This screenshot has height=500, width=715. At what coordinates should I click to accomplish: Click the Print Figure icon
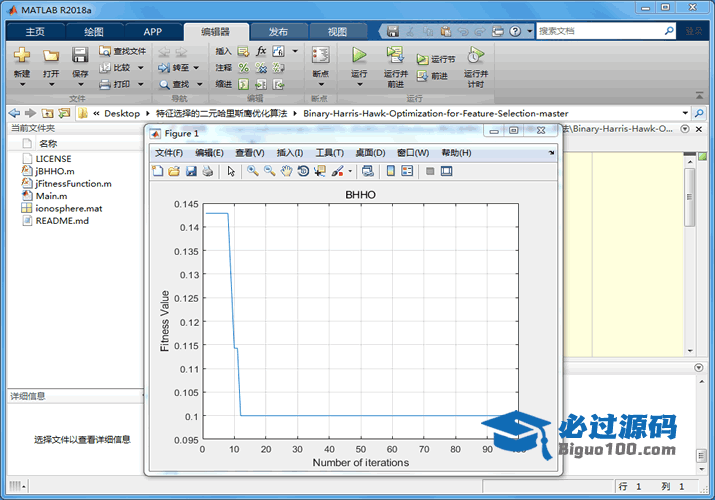(x=207, y=171)
